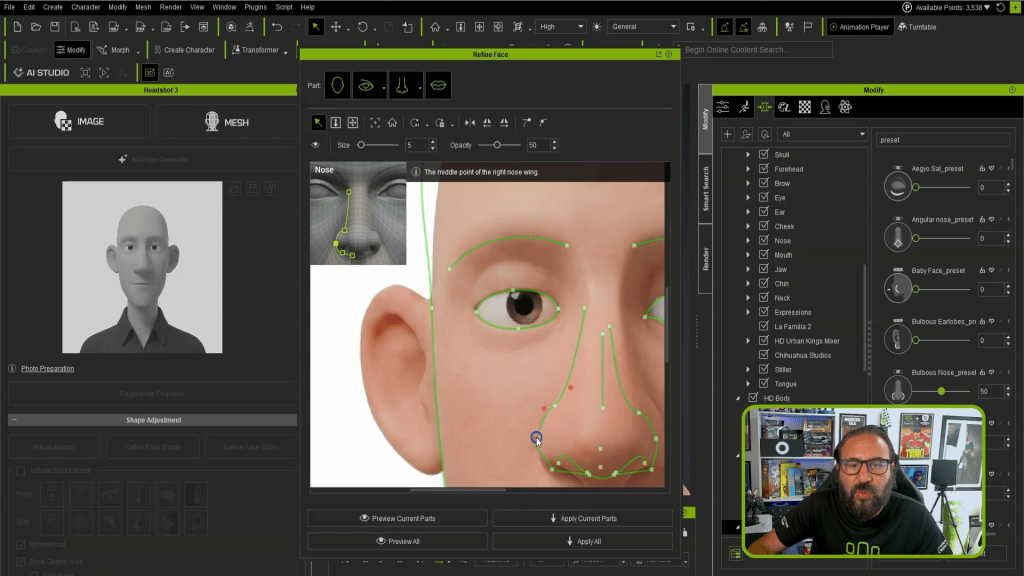The image size is (1024, 576).
Task: Expand the Expressions tree item
Action: (x=748, y=312)
